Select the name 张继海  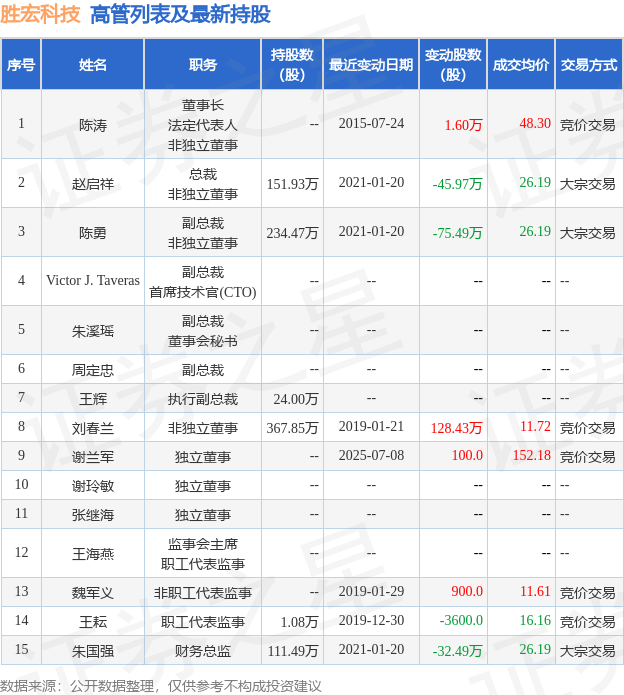pos(93,515)
